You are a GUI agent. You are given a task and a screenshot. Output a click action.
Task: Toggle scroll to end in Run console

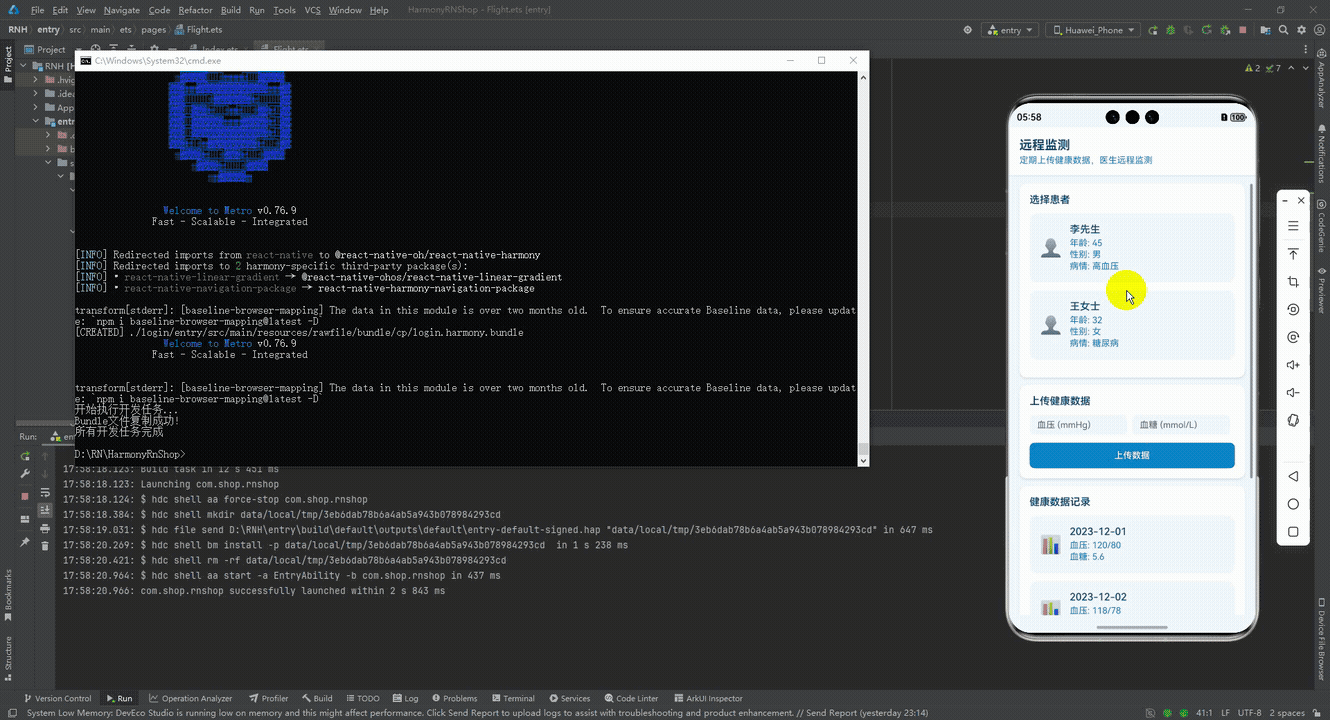(x=45, y=510)
